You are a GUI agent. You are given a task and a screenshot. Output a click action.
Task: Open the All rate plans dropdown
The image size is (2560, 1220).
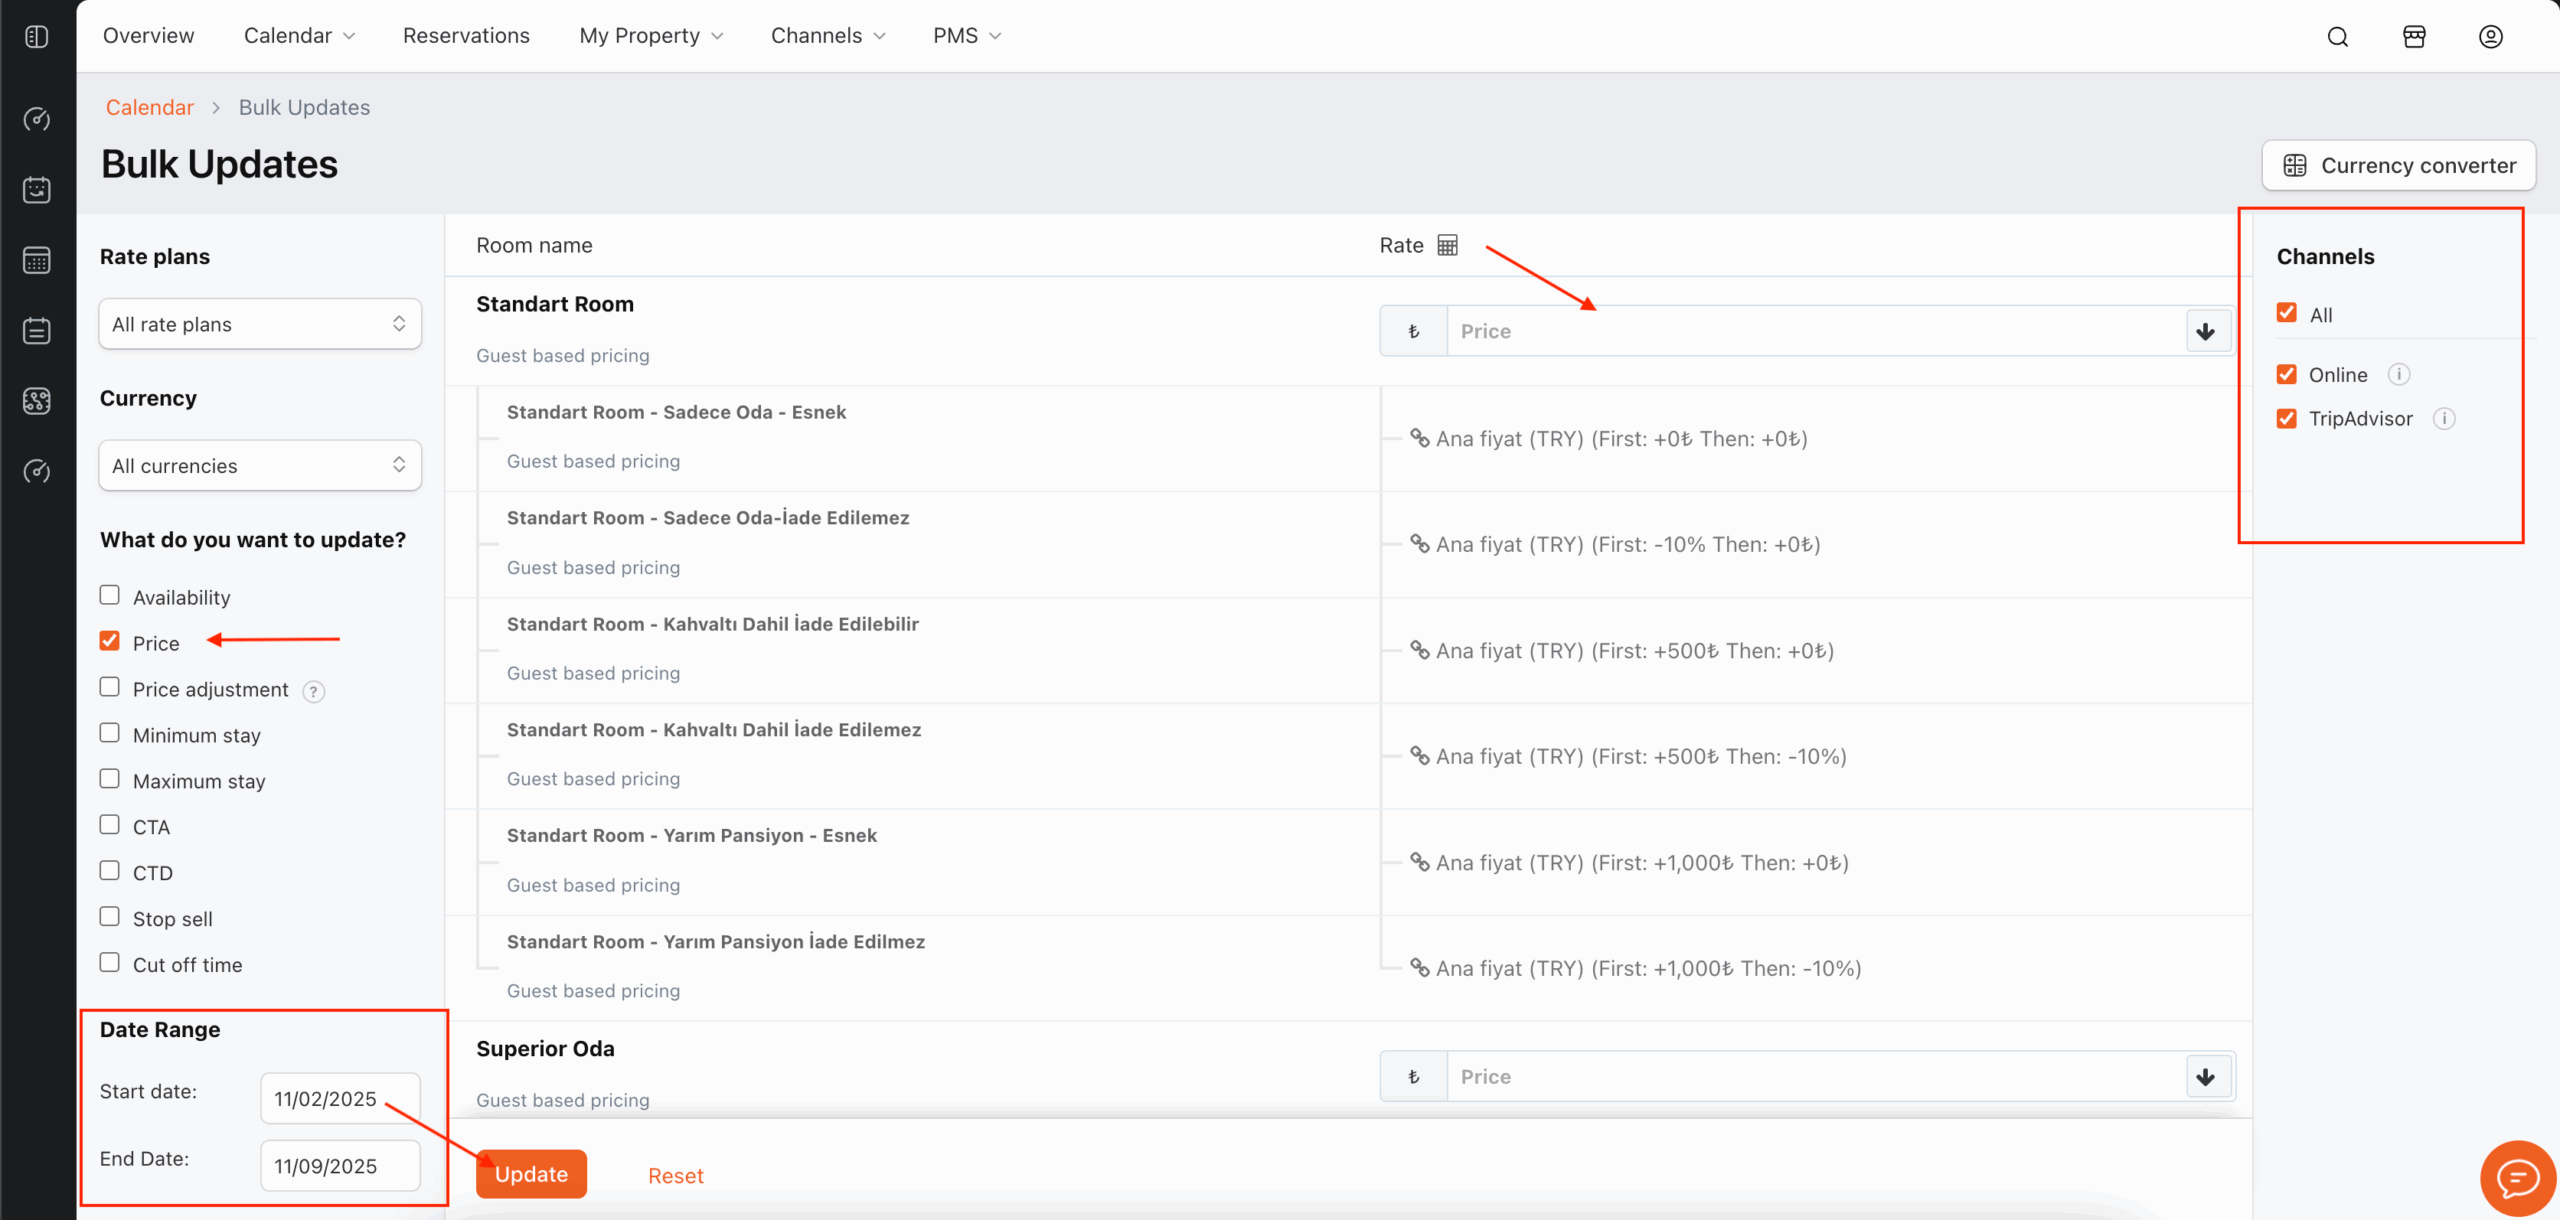coord(260,324)
